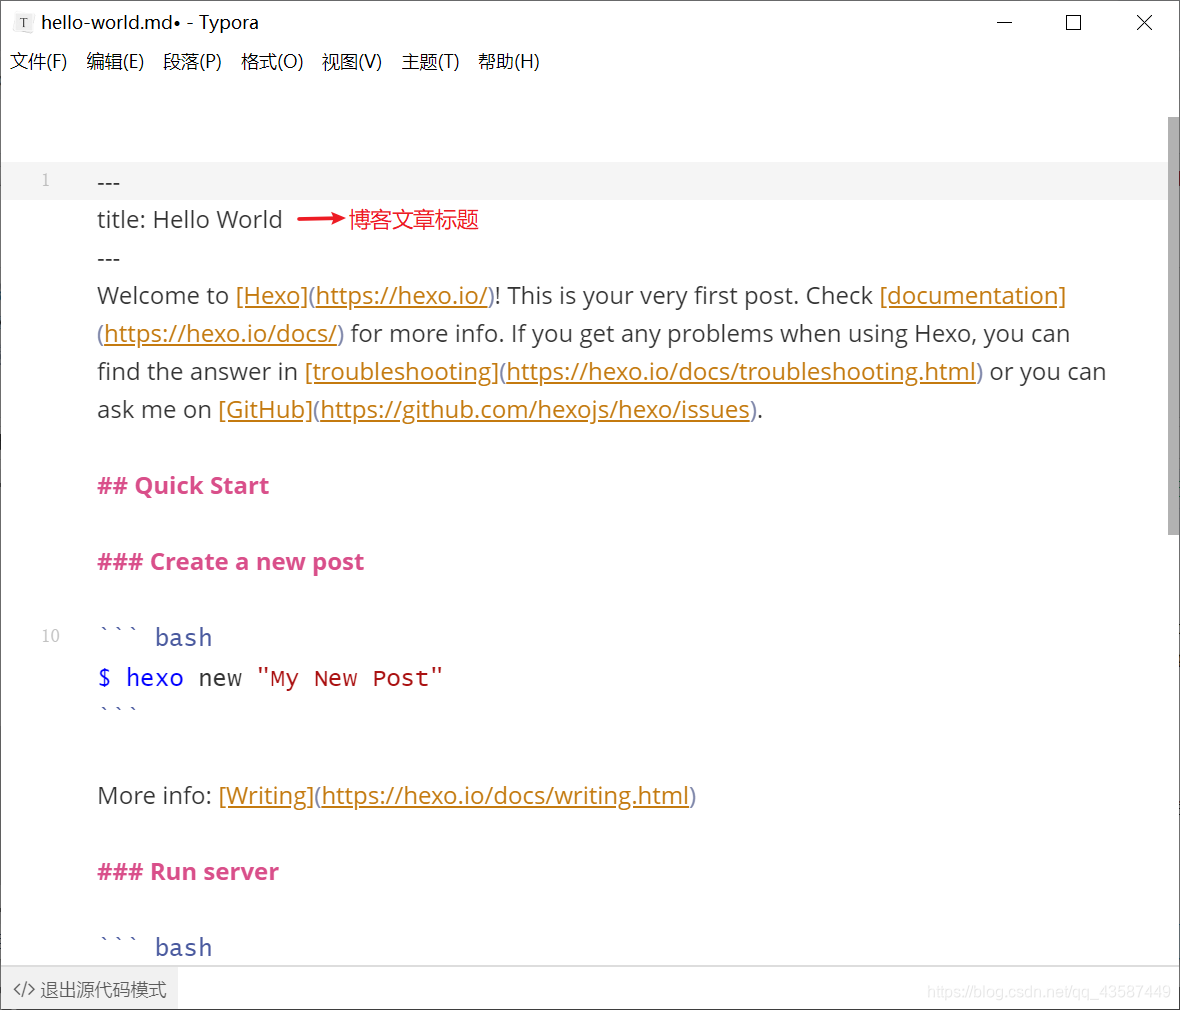This screenshot has width=1180, height=1010.
Task: Click the github.com/hexojs/hexo/issues URL
Action: click(x=535, y=409)
